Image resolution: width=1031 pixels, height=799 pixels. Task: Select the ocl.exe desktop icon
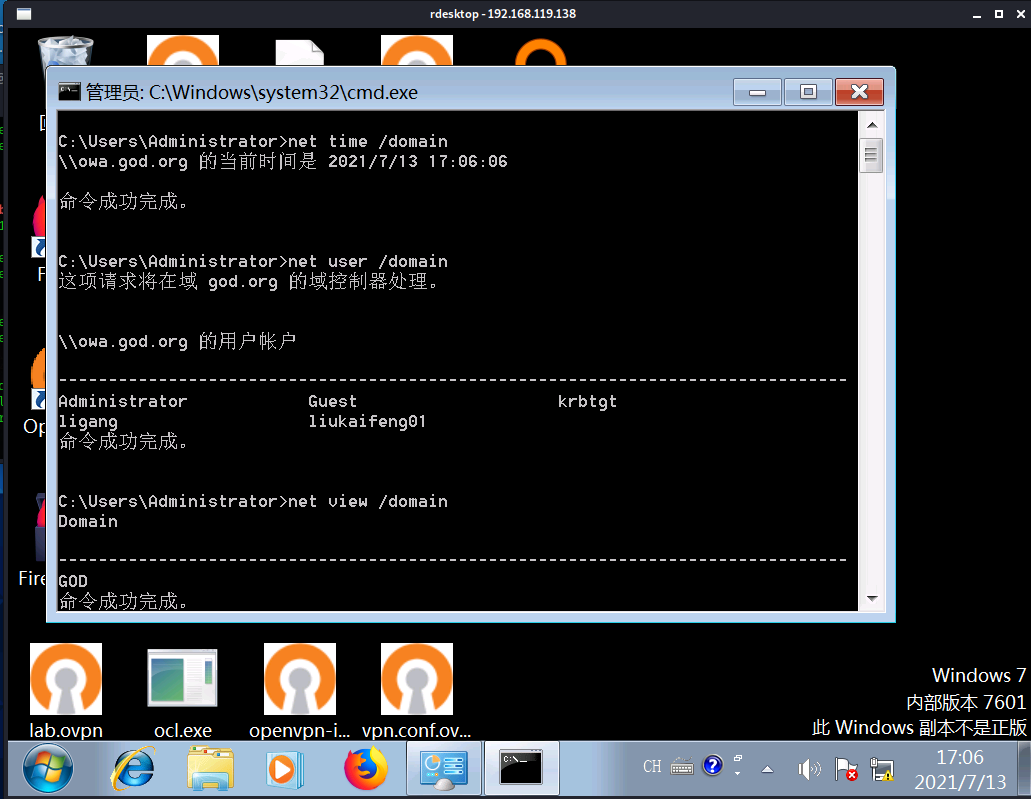click(183, 691)
